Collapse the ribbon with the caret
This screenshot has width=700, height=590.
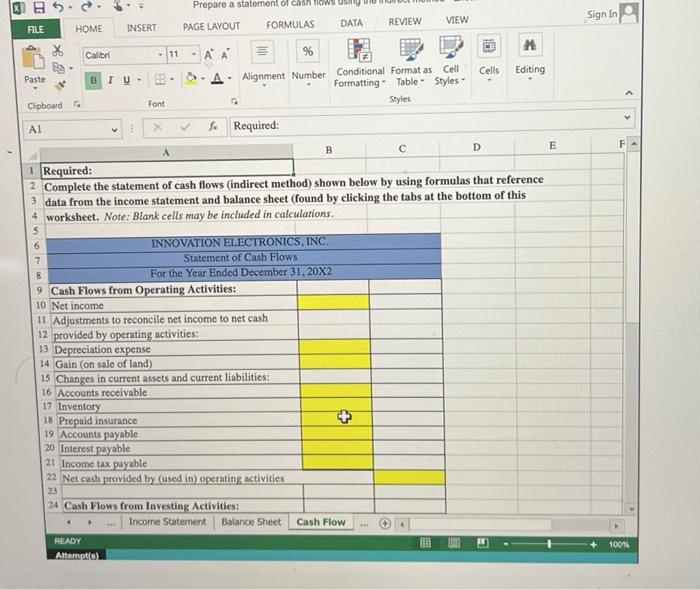[x=629, y=93]
